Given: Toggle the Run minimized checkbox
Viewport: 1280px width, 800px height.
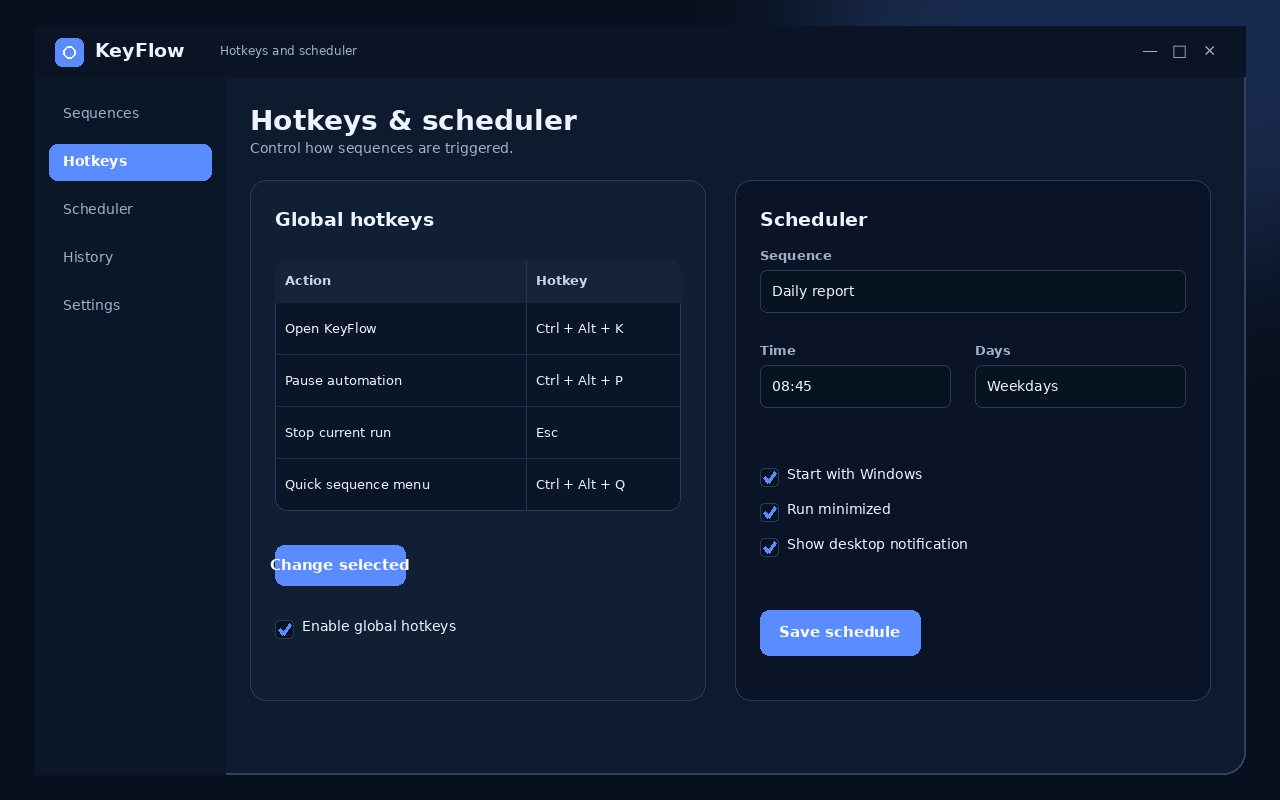Looking at the screenshot, I should pos(769,512).
